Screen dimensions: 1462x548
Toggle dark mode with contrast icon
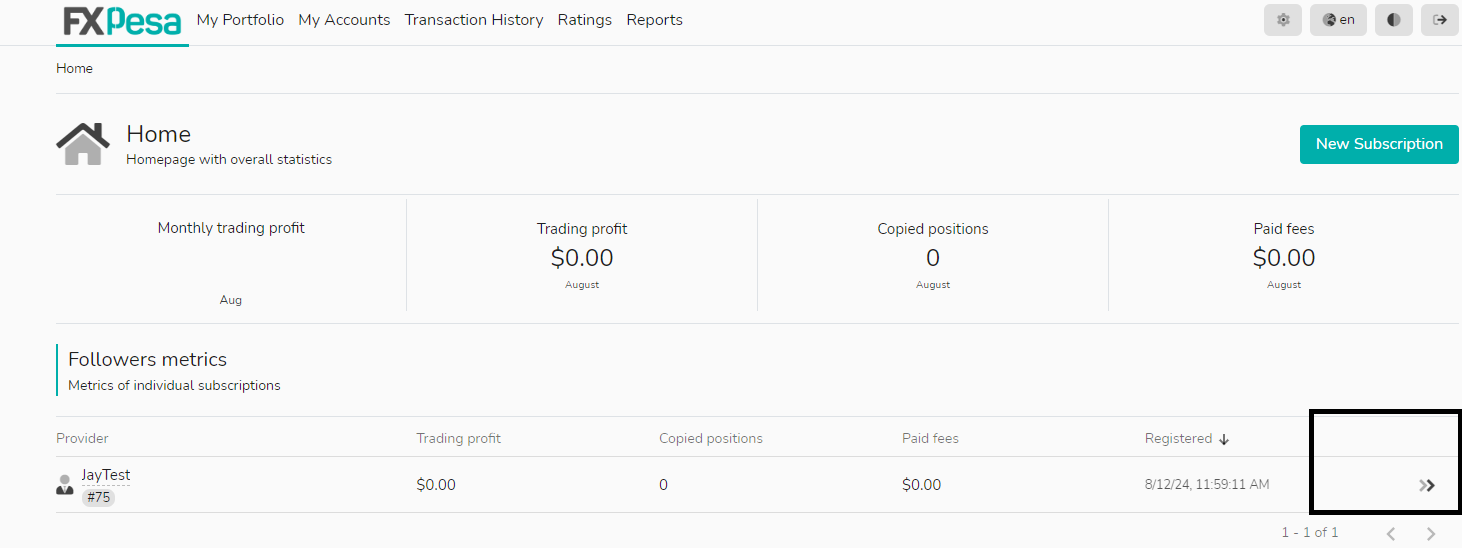[1393, 20]
